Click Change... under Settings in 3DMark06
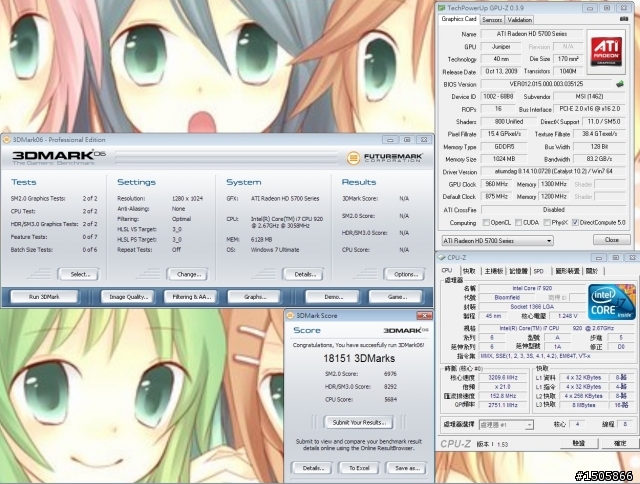This screenshot has width=640, height=484. pyautogui.click(x=189, y=274)
